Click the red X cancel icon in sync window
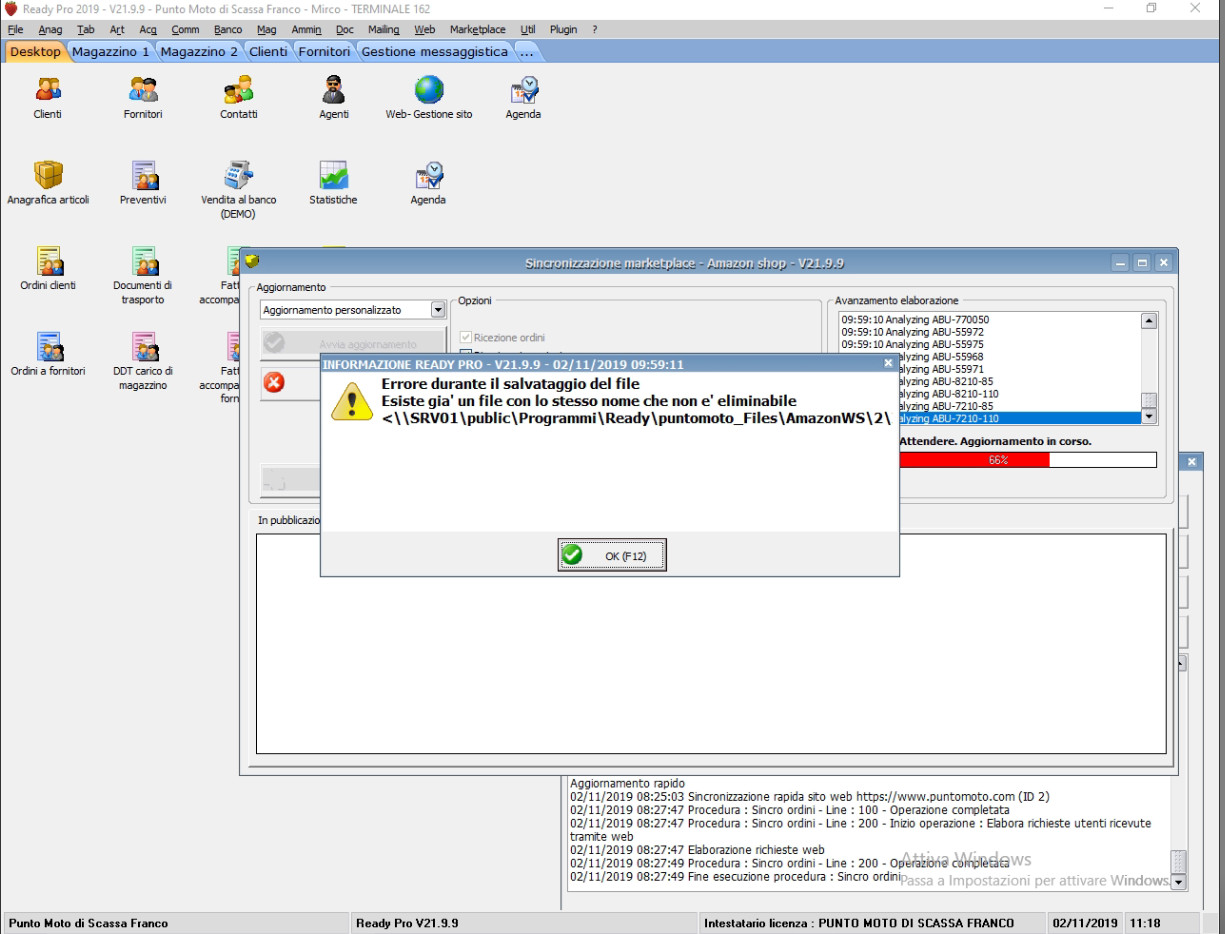The image size is (1225, 934). click(274, 382)
